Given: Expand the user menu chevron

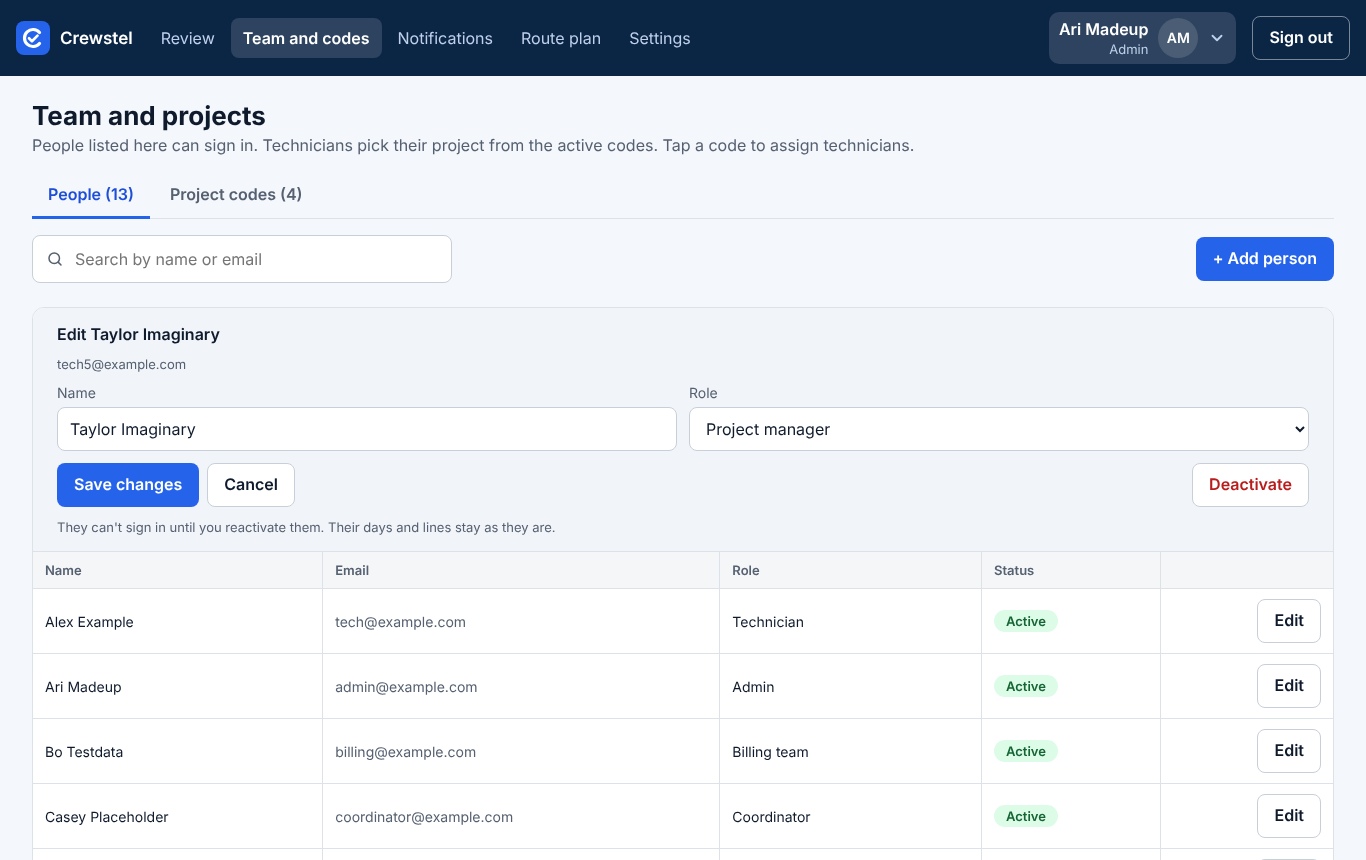Looking at the screenshot, I should [1217, 38].
